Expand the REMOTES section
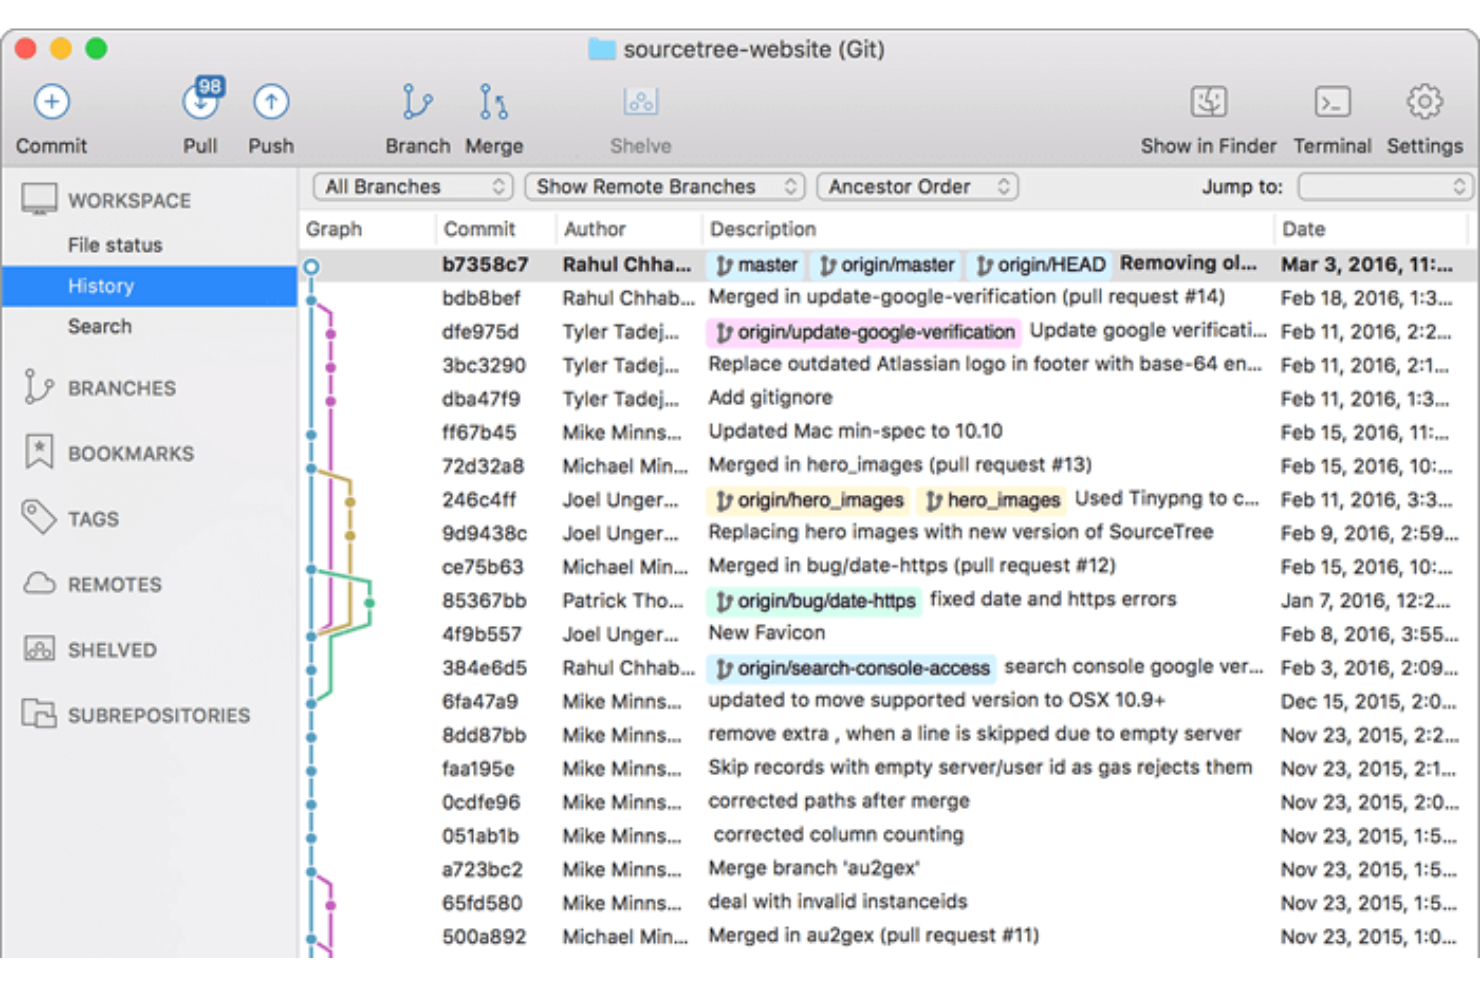Screen dimensions: 1480x987 114,584
